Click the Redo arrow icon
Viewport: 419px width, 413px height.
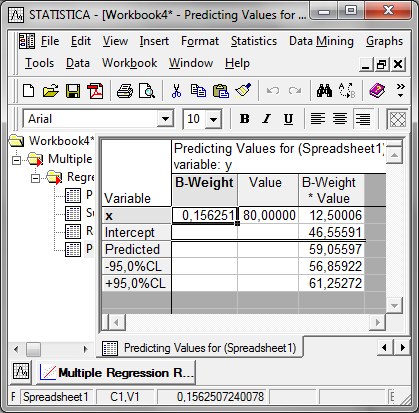pos(295,91)
